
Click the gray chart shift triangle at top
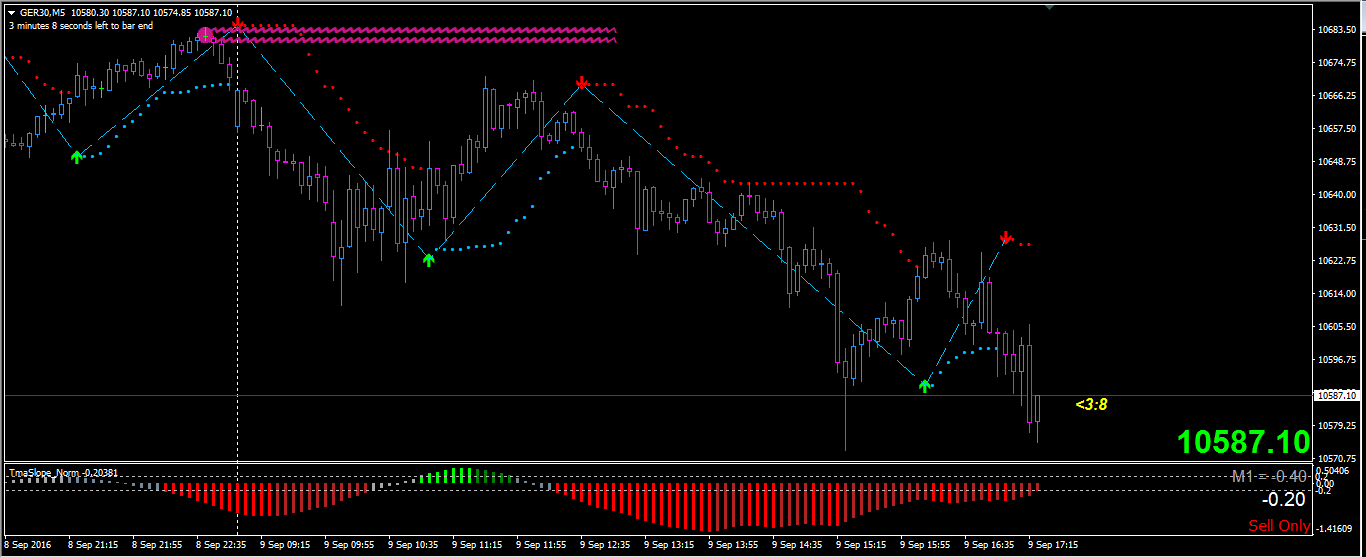(1049, 7)
